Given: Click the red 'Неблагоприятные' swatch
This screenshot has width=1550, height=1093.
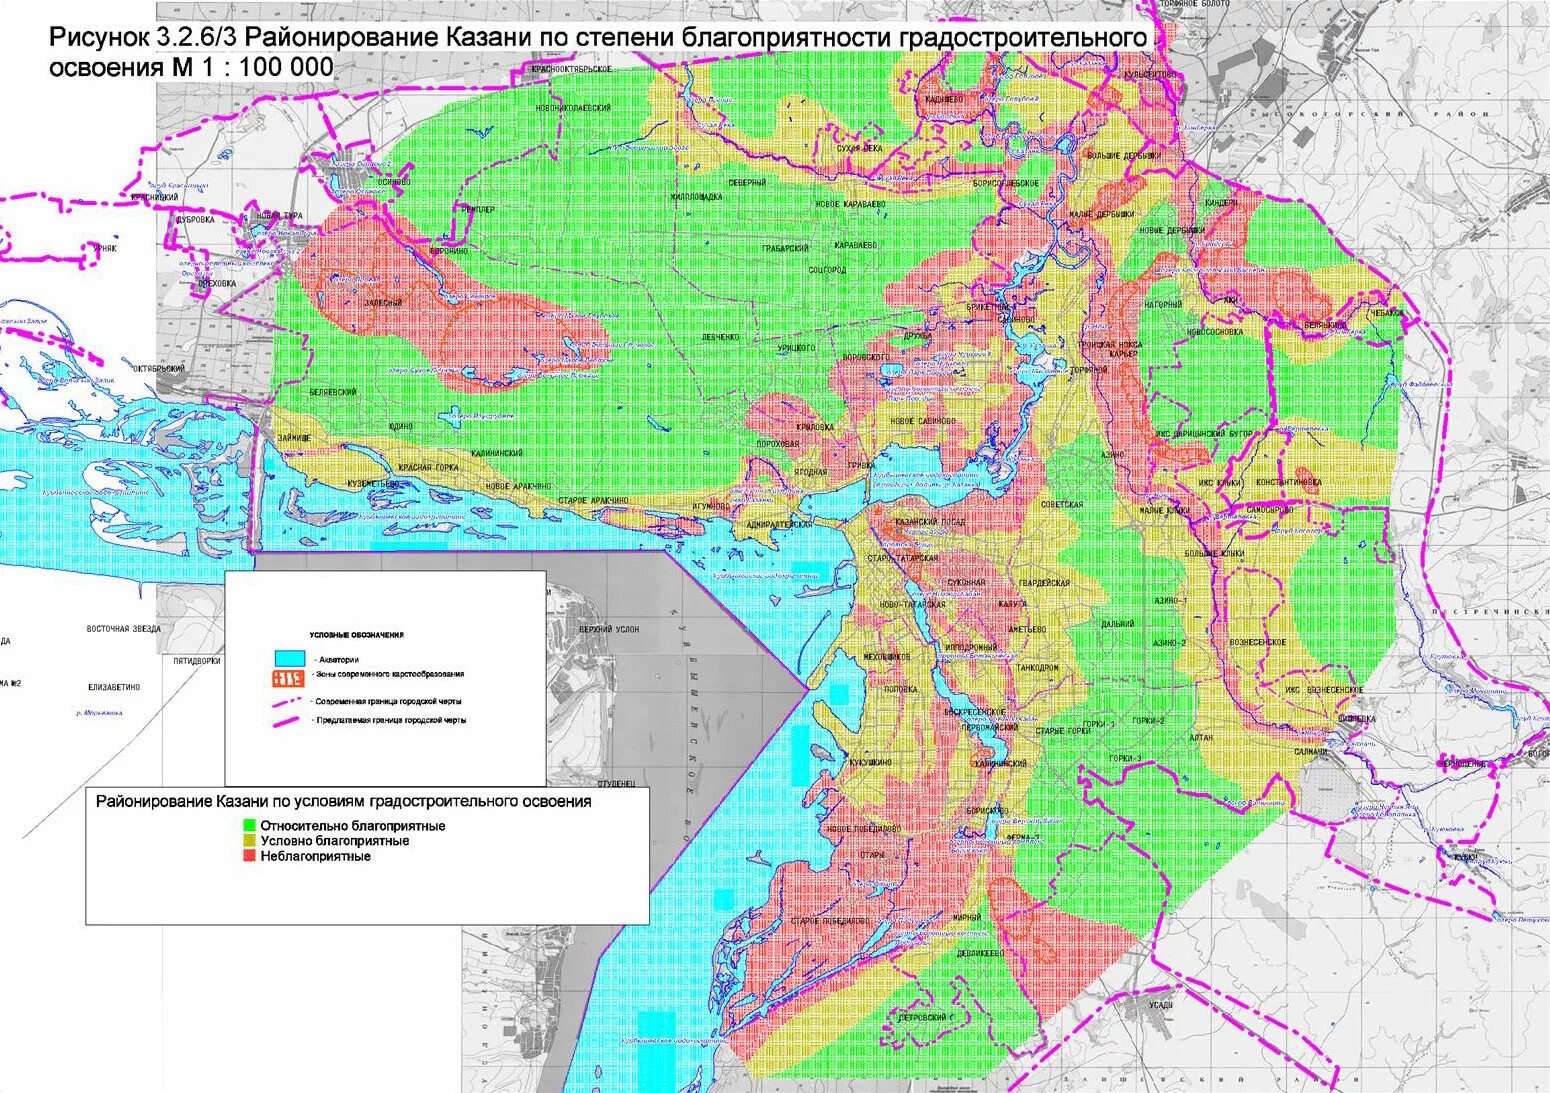Looking at the screenshot, I should (x=250, y=856).
